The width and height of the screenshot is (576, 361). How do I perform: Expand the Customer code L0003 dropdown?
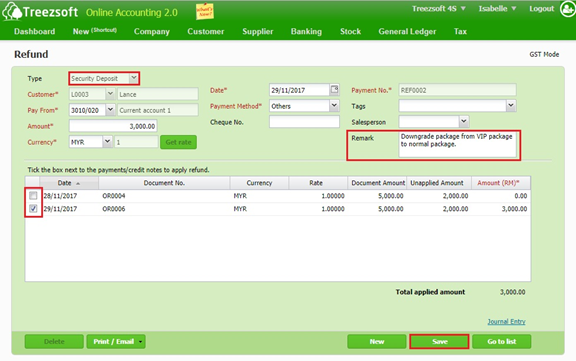pos(110,94)
